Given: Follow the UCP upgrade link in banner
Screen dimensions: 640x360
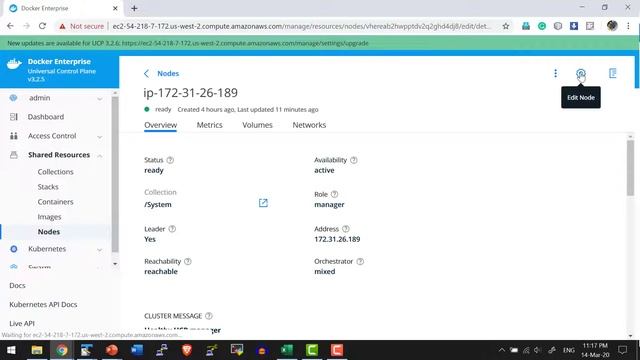Looking at the screenshot, I should pyautogui.click(x=245, y=43).
